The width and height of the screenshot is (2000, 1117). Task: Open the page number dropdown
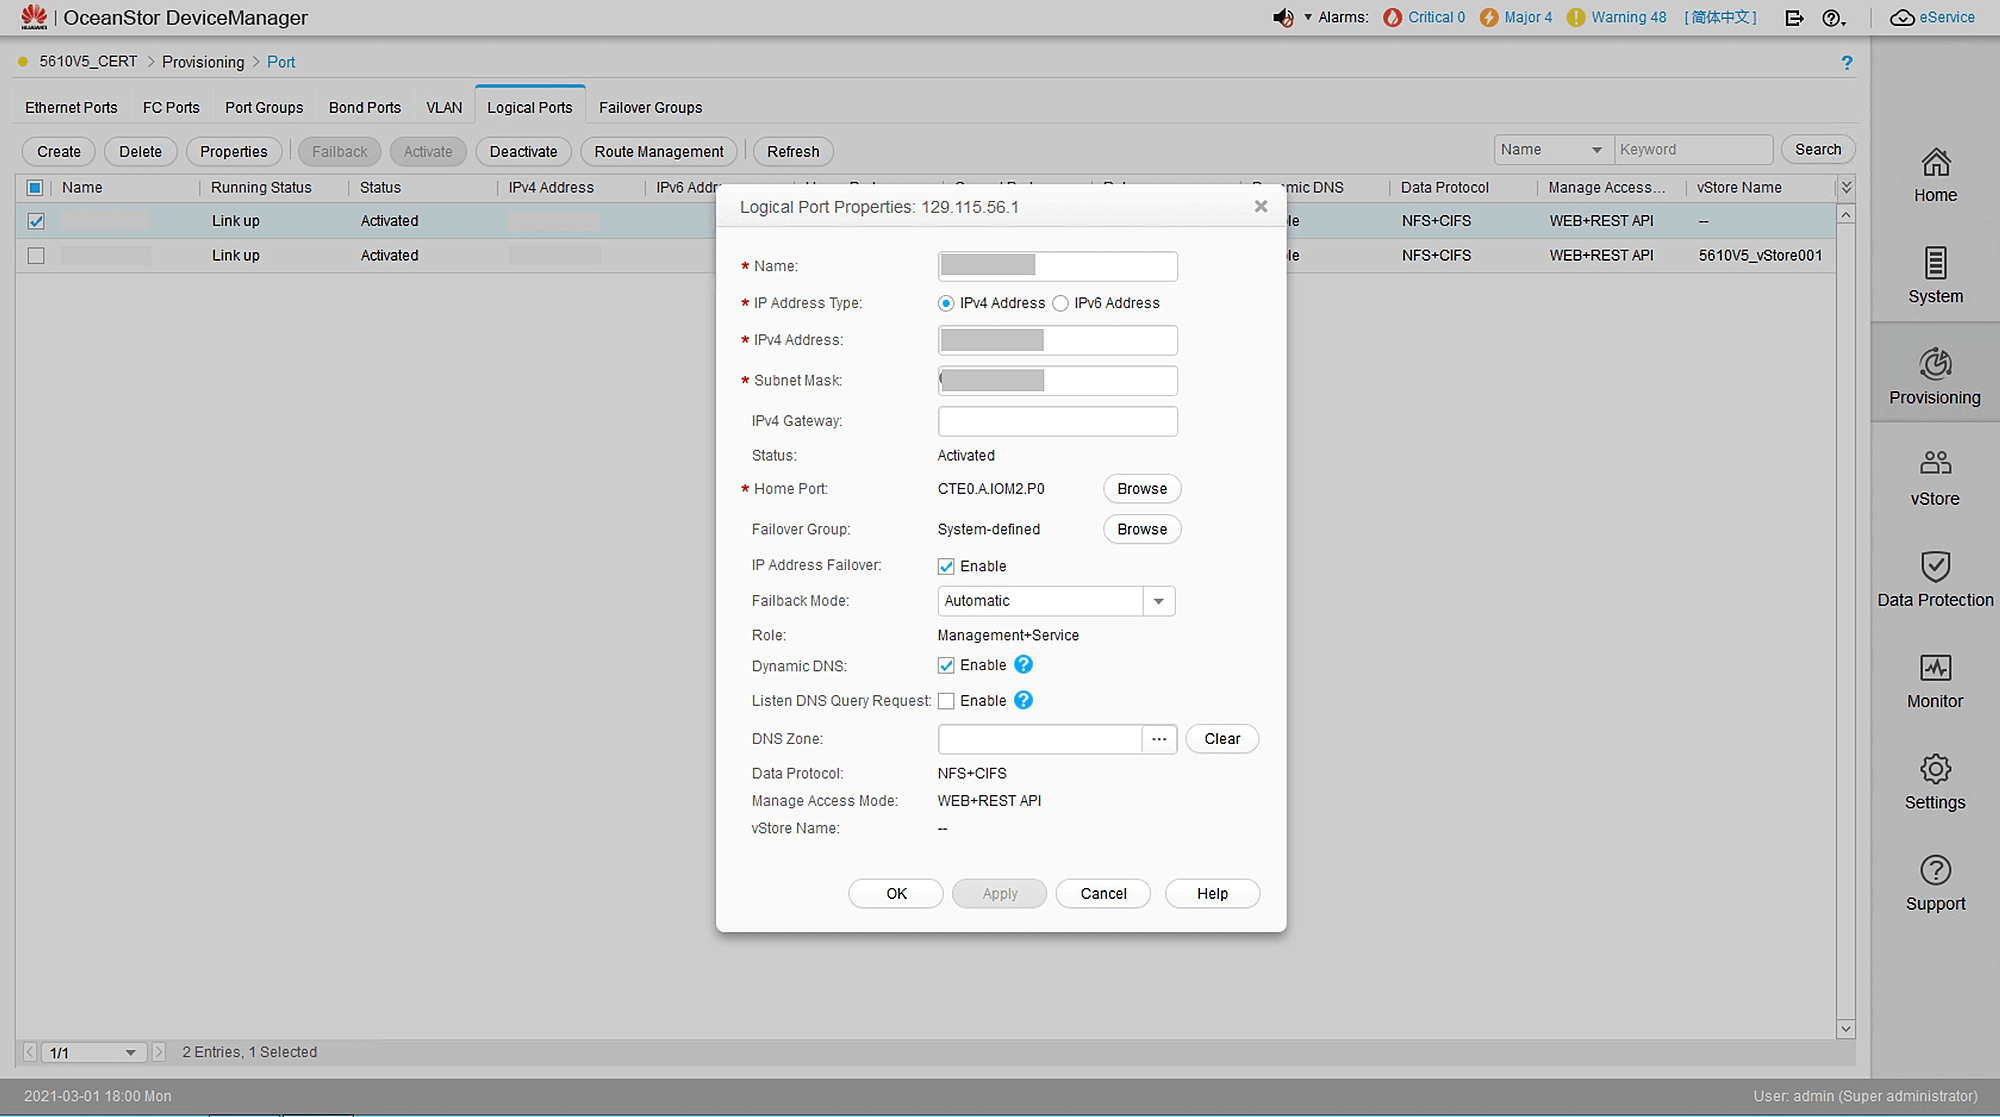tap(130, 1053)
